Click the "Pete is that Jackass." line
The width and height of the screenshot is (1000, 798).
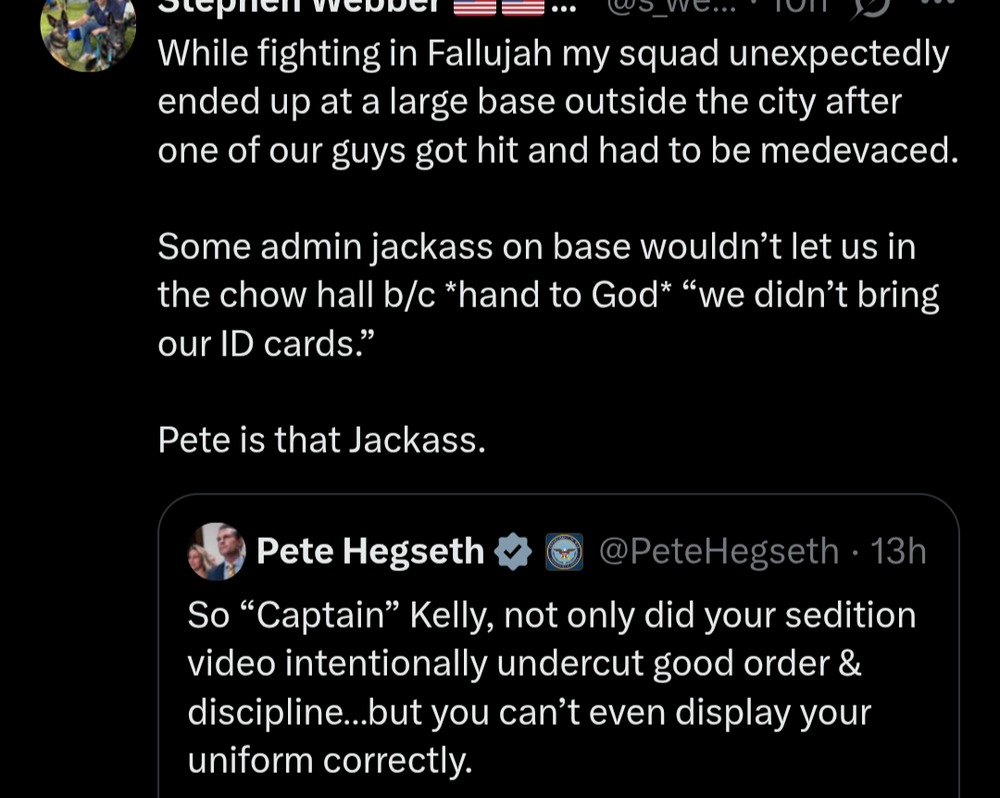pyautogui.click(x=321, y=439)
